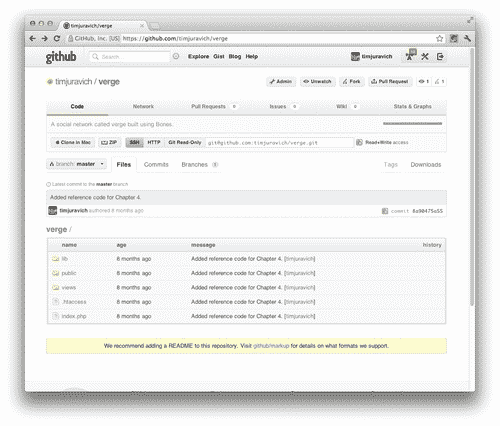Click timjuravich avatar in header
Viewport: 500px width, 426px height.
(355, 56)
